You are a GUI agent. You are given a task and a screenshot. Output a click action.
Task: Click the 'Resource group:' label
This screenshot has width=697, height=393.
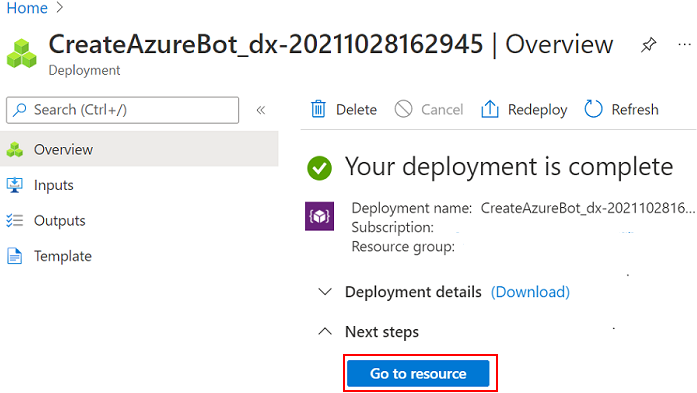[403, 246]
